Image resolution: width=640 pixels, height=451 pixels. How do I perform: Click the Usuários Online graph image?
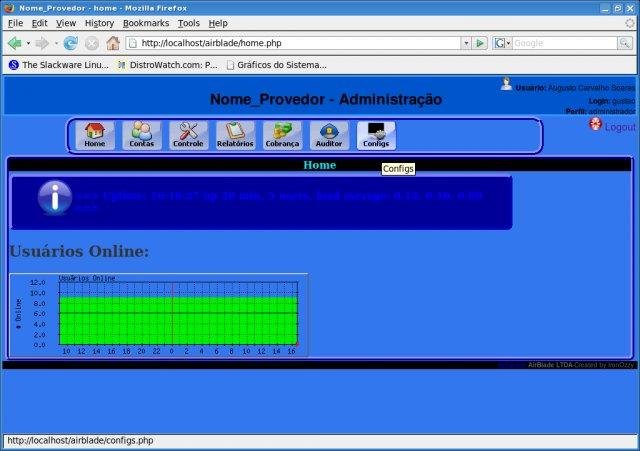(159, 315)
